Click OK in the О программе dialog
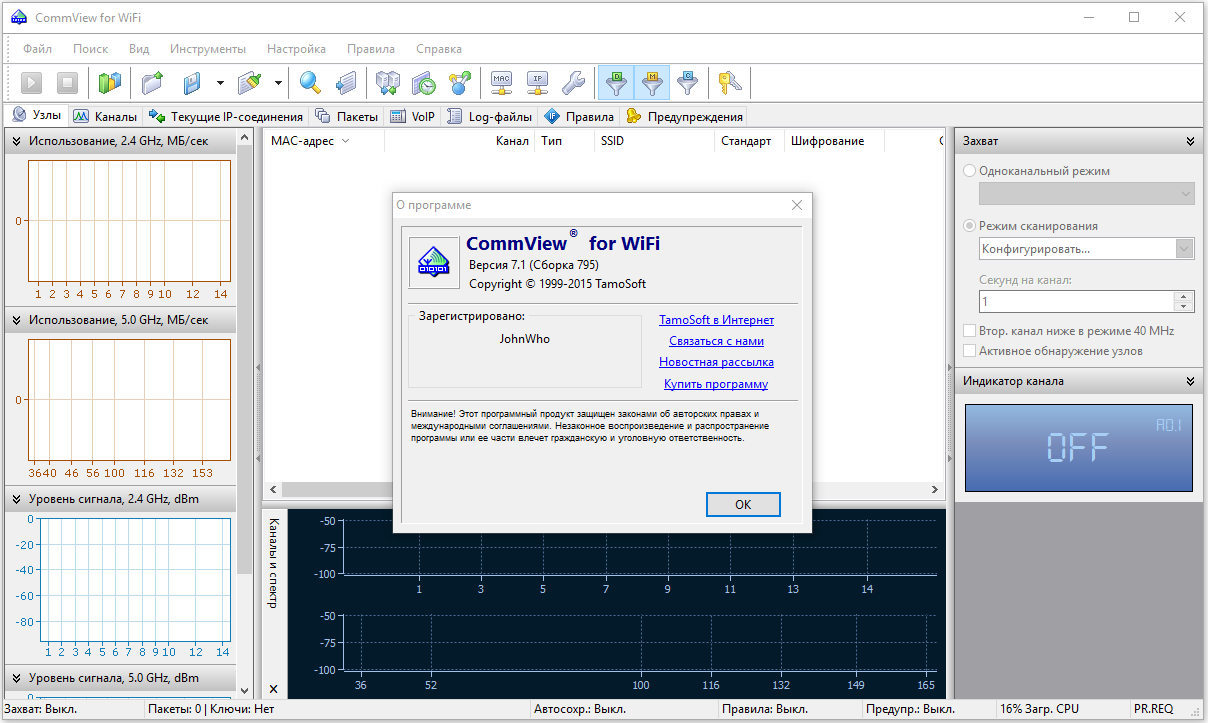 coord(743,505)
